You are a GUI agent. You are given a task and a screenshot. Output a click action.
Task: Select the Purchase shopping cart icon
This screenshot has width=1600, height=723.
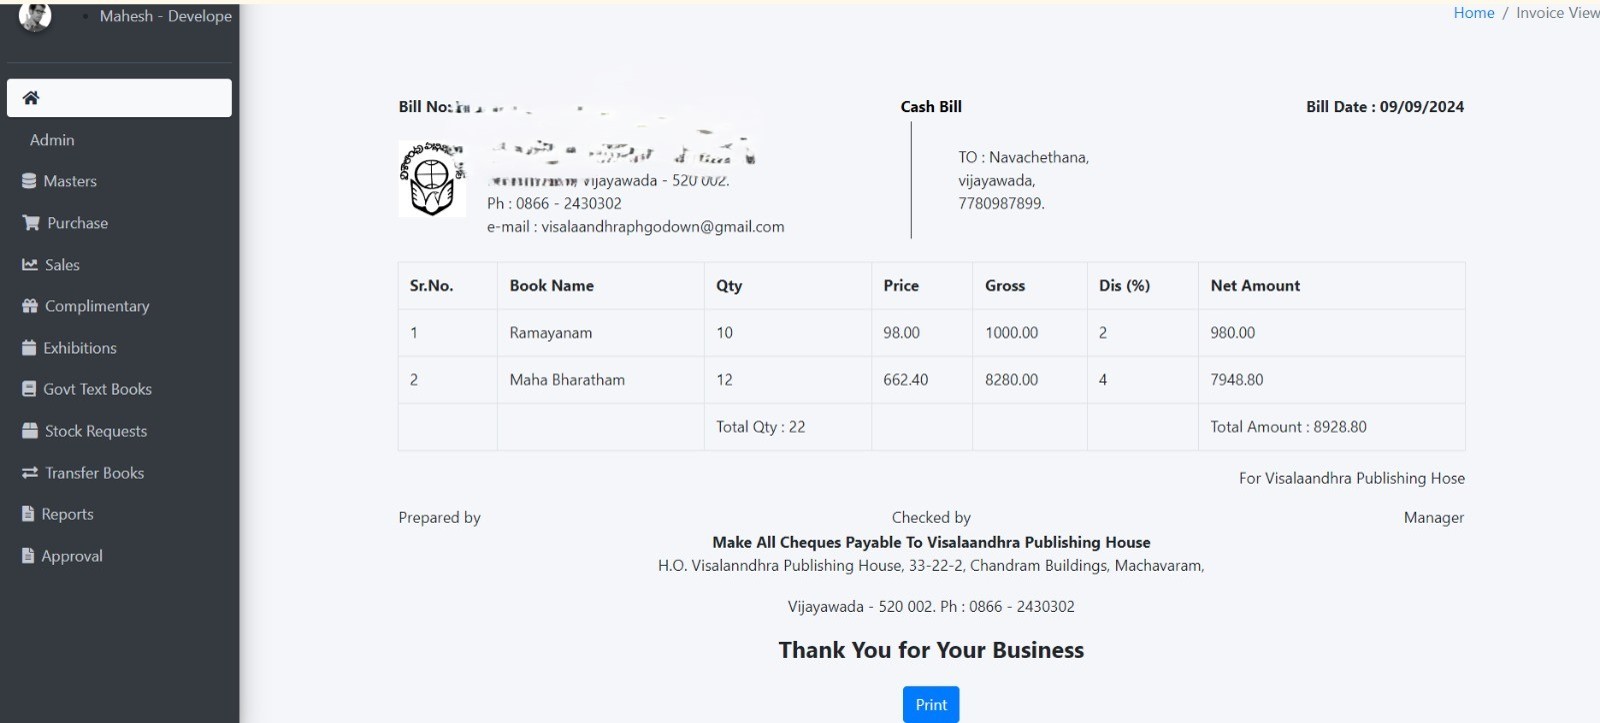click(x=29, y=222)
